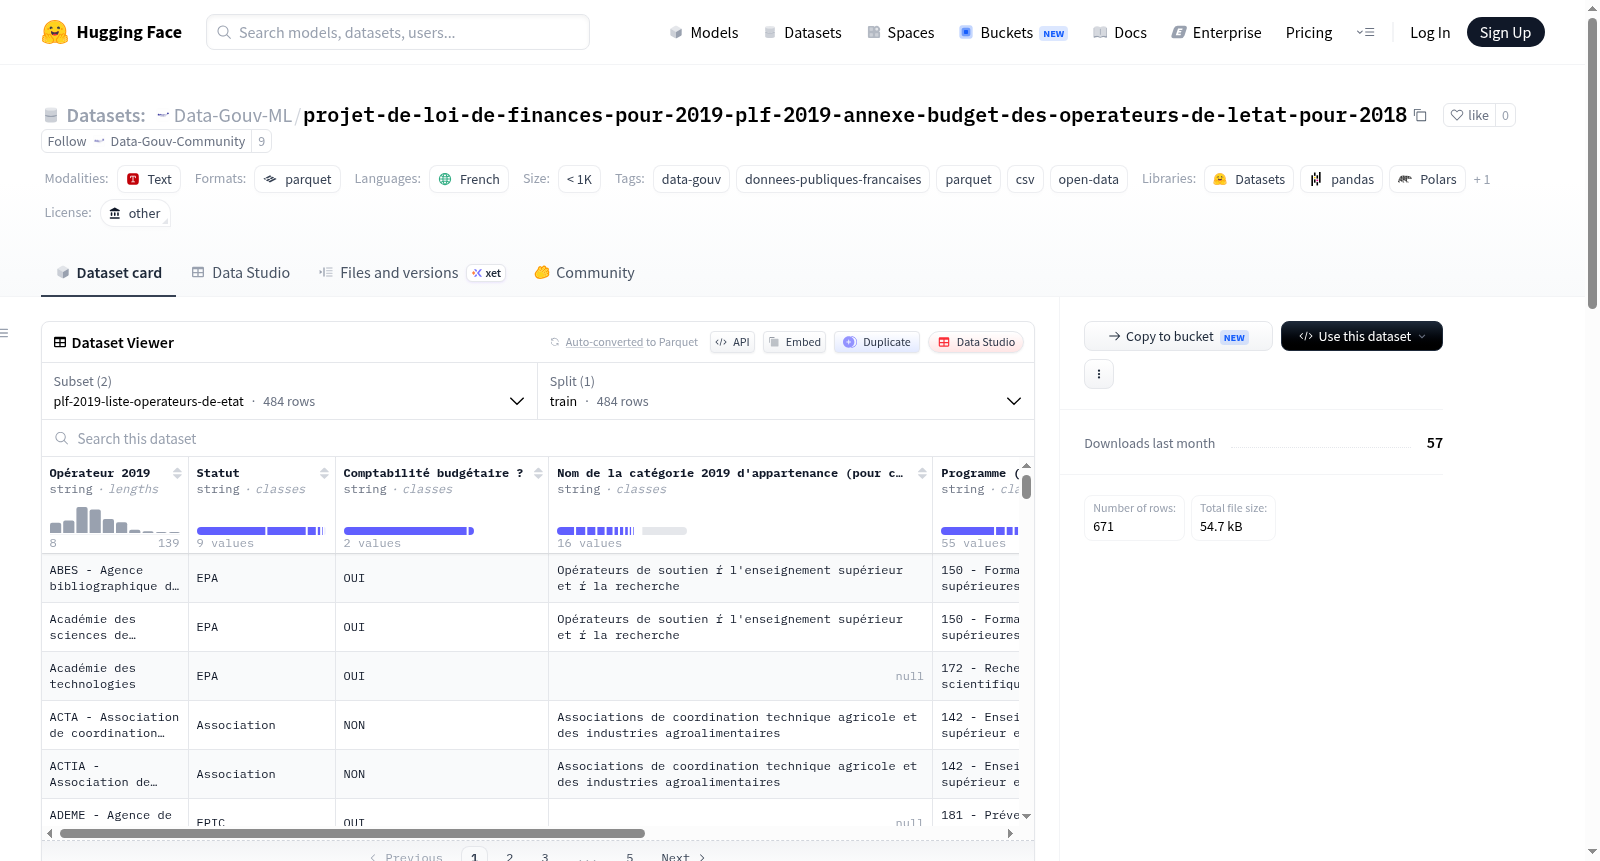Click cell 'ACTA - Association de coordination'
The height and width of the screenshot is (861, 1600).
[115, 725]
